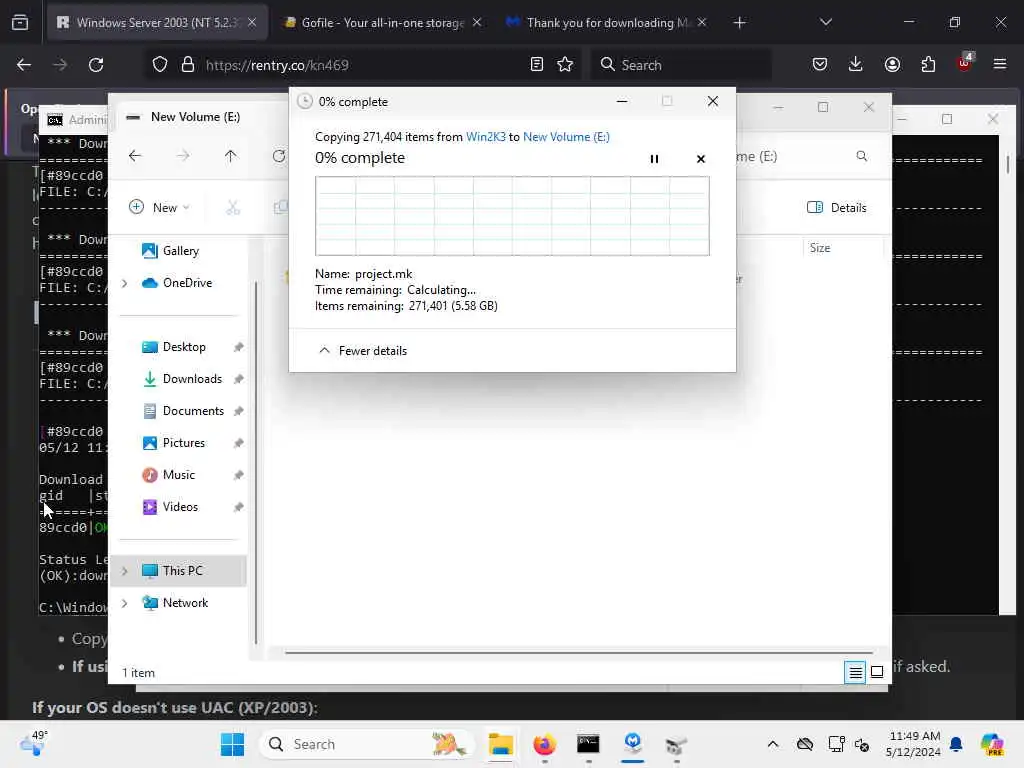The width and height of the screenshot is (1024, 768).
Task: Expand the OneDrive tree node
Action: (x=125, y=283)
